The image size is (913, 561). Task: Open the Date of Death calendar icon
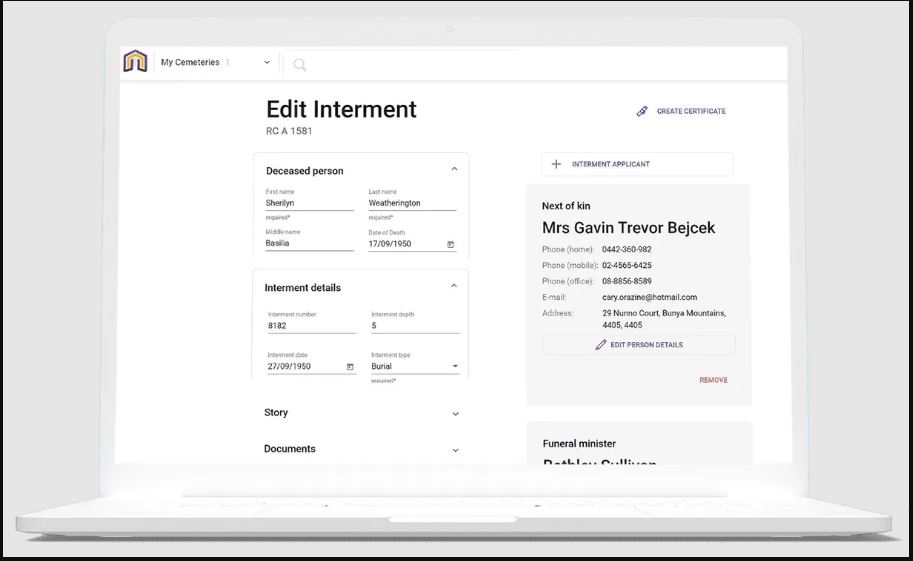pos(451,244)
